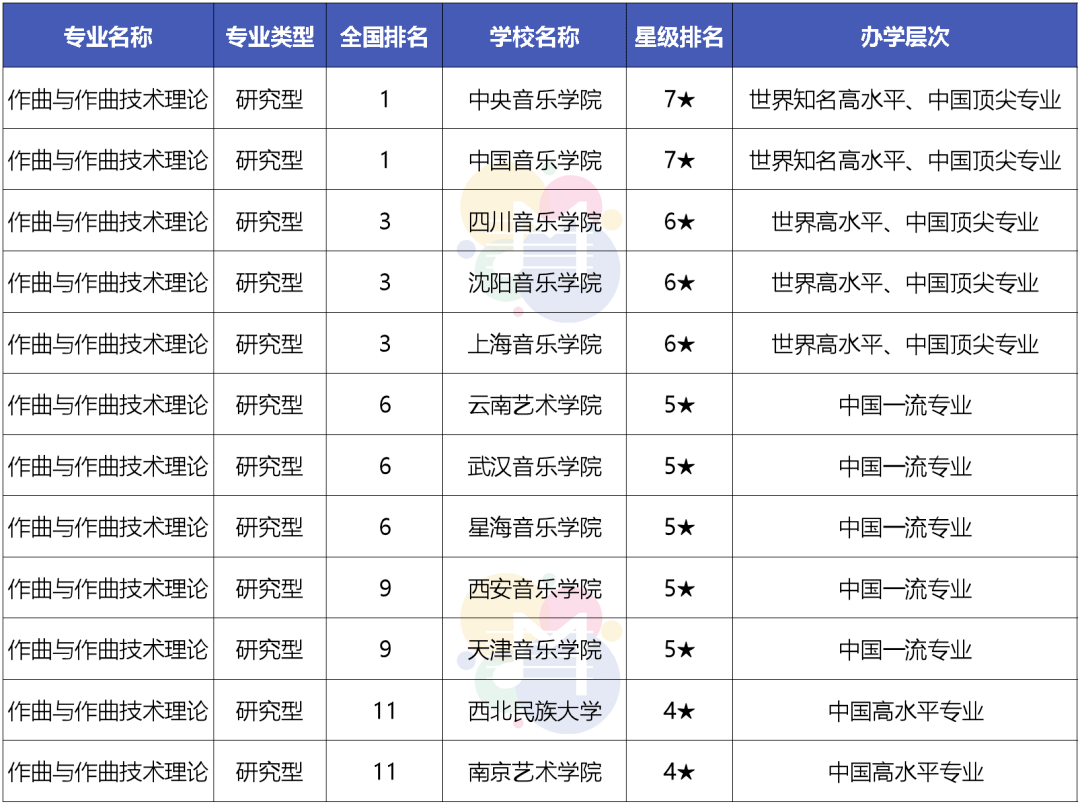Viewport: 1080px width, 806px height.
Task: Click the 星级排名 column header
Action: (x=679, y=37)
